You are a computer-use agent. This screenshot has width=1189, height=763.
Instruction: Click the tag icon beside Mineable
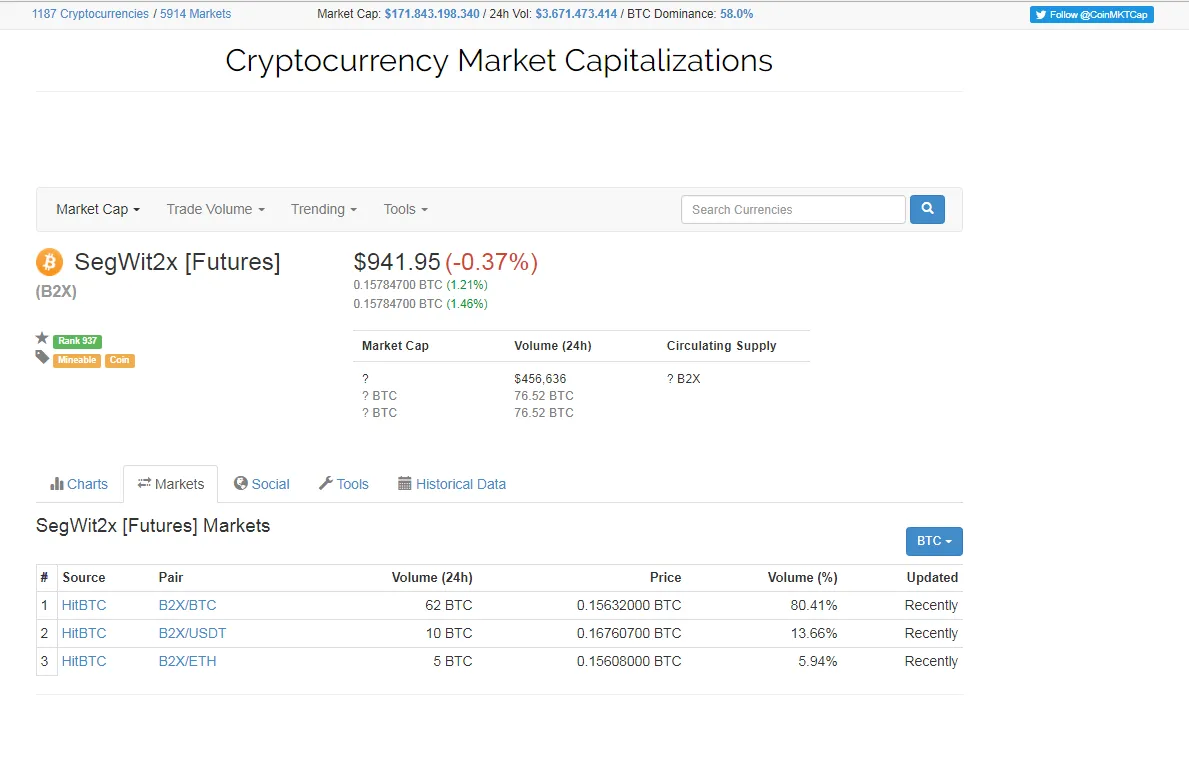coord(42,357)
